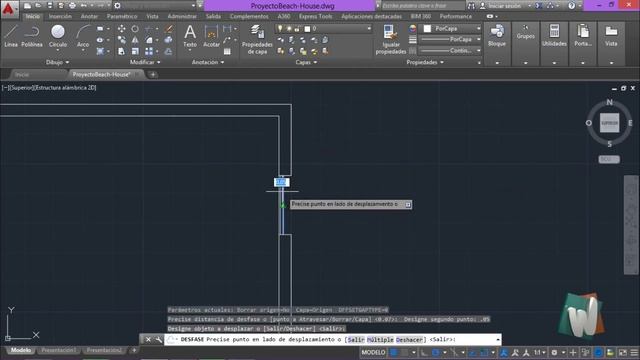
Task: Click the Save icon in quick access toolbar
Action: coord(49,6)
